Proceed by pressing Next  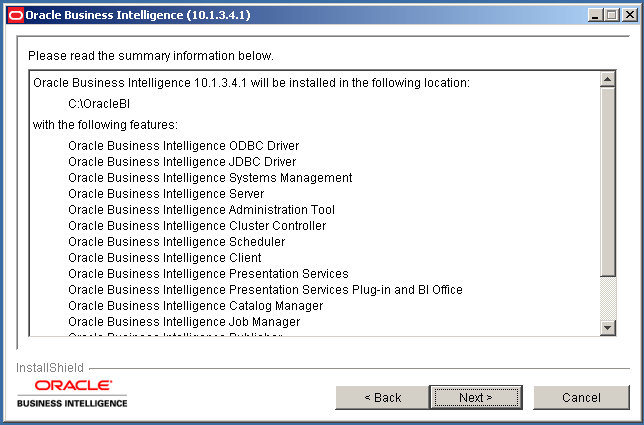476,397
